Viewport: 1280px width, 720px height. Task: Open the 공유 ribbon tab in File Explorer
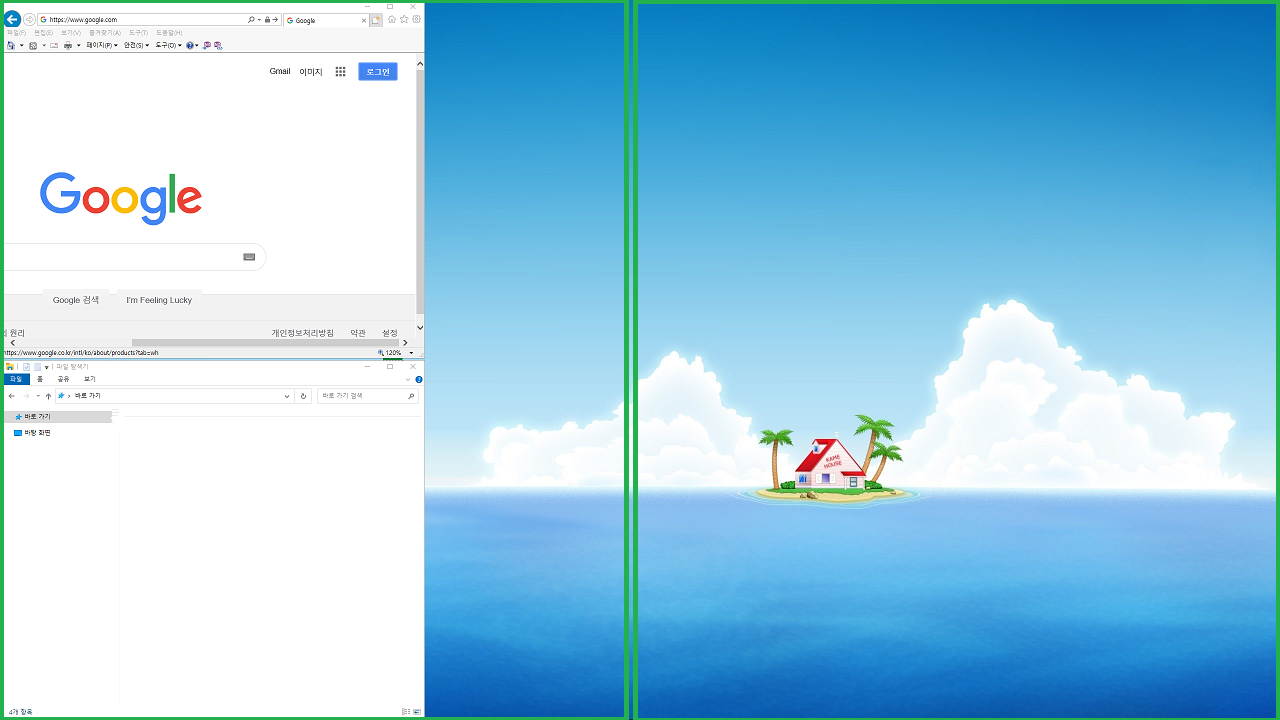[x=63, y=379]
